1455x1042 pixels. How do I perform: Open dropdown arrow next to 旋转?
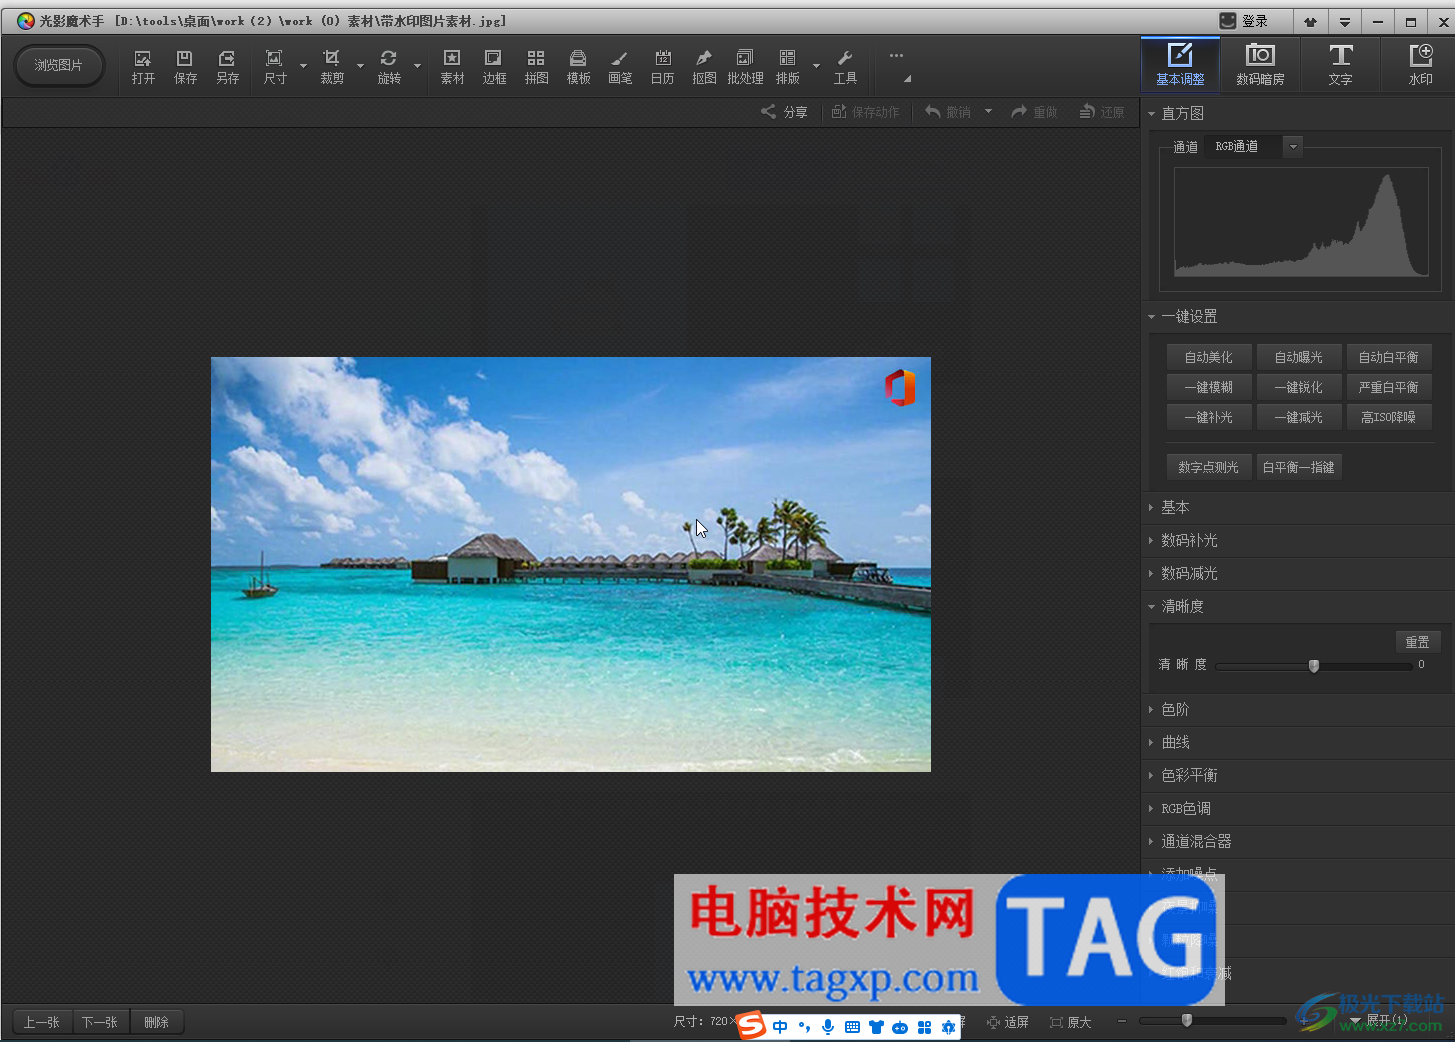coord(417,67)
